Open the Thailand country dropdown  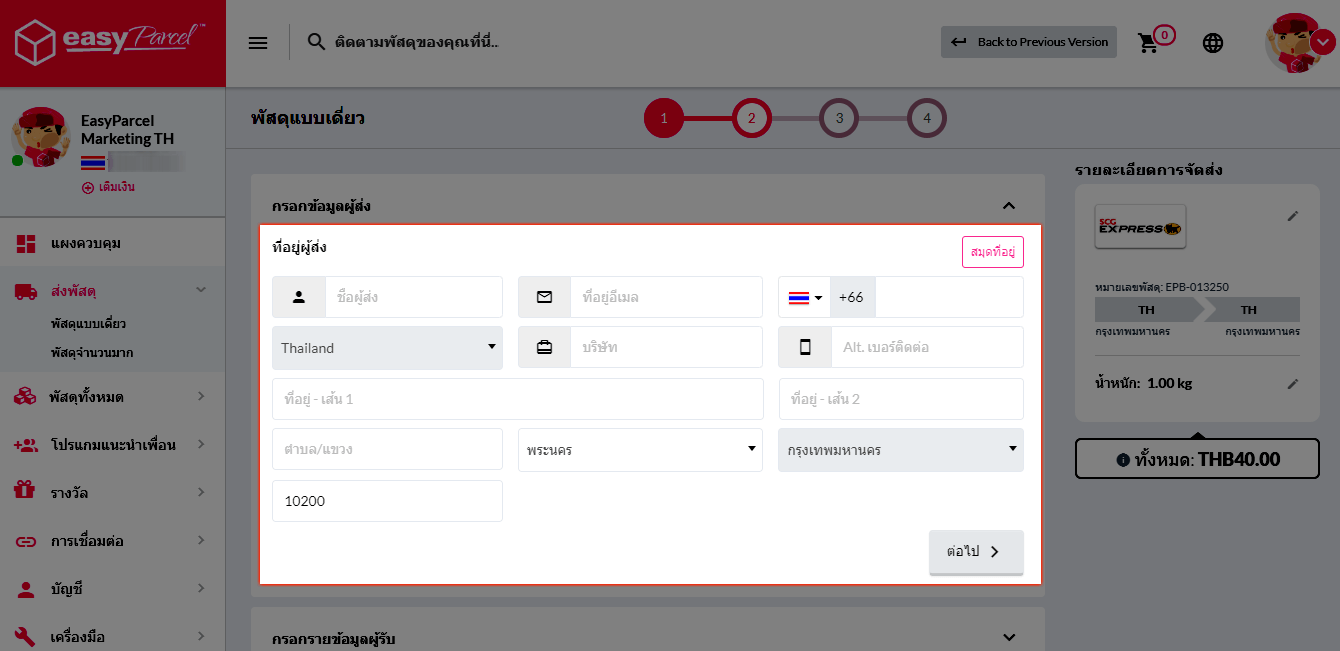coord(387,348)
